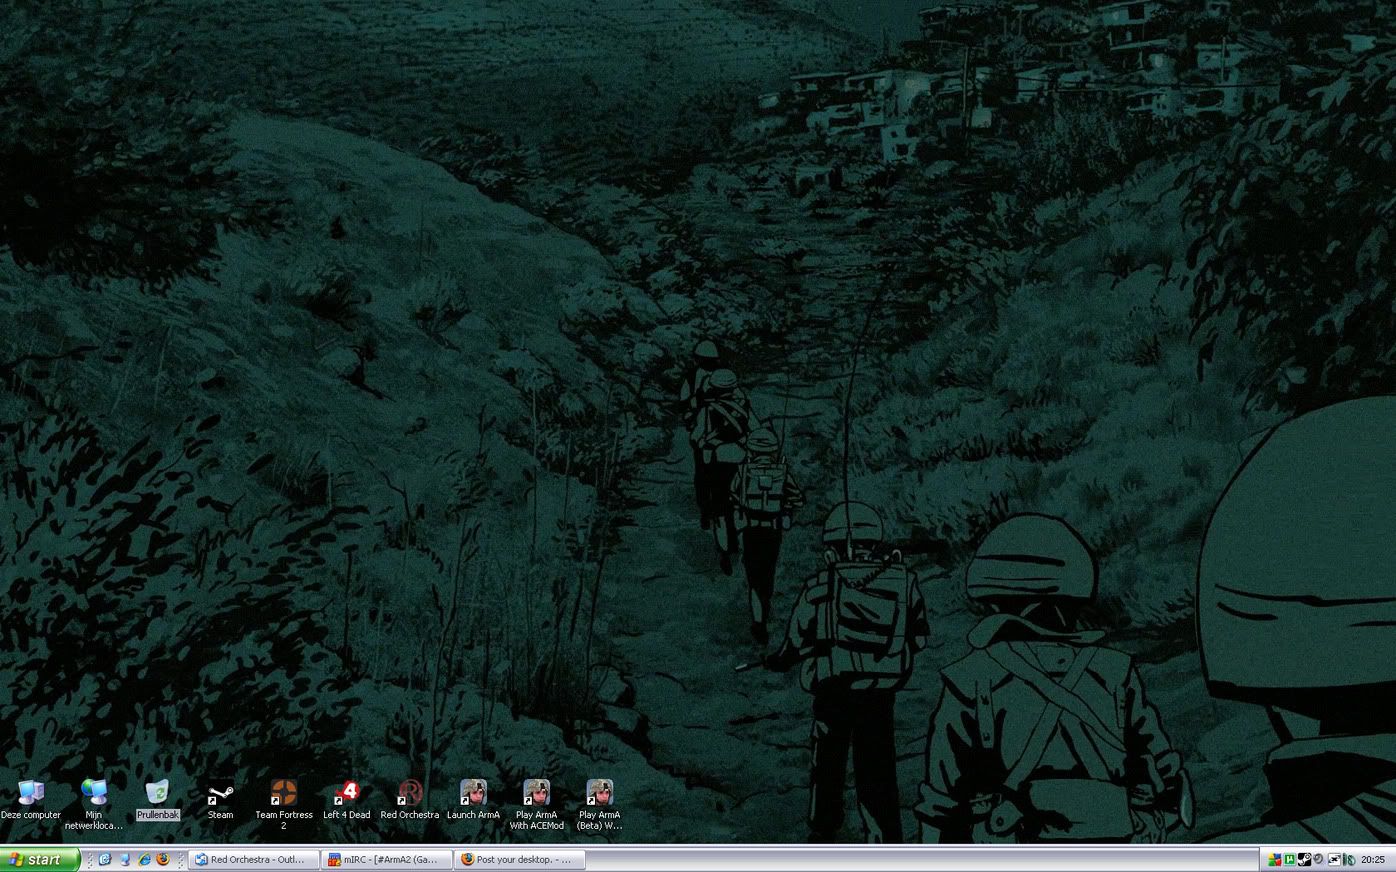Launch Firefox from Quick Launch bar
The height and width of the screenshot is (872, 1396).
coord(163,860)
